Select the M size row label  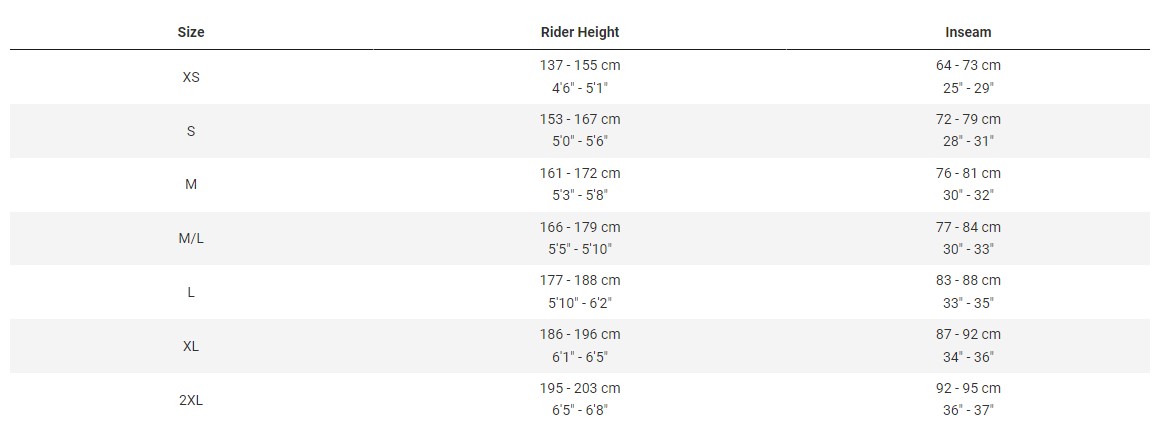[x=191, y=185]
